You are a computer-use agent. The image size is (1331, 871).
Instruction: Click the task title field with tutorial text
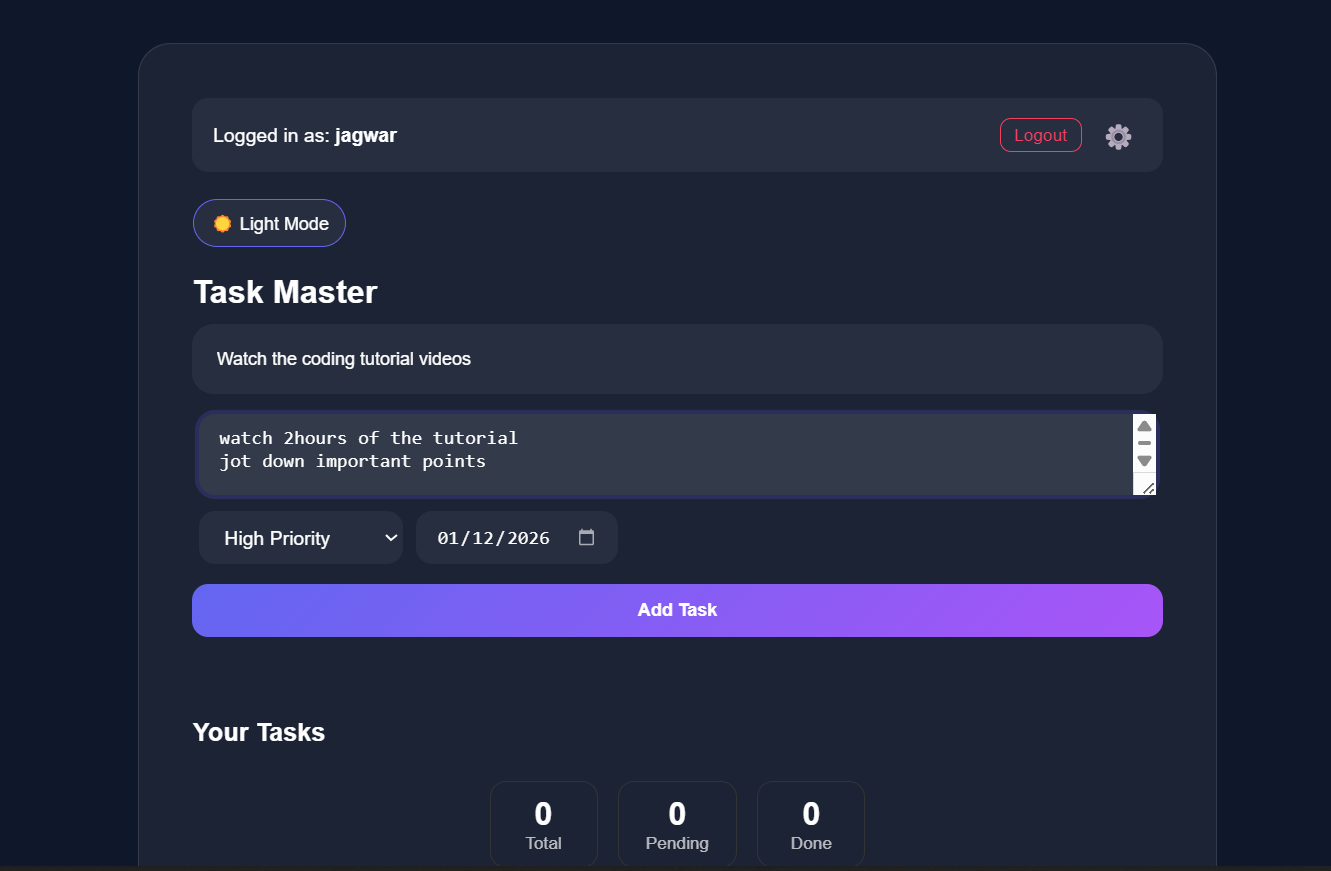[x=677, y=359]
